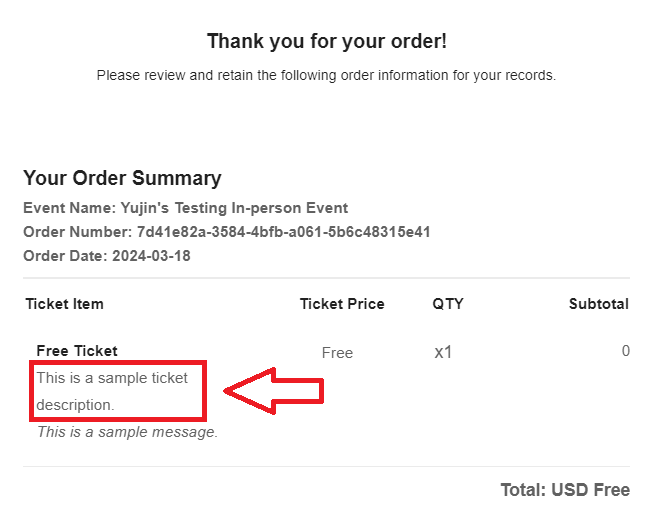
Task: Click the "Please review and retain" subtitle
Action: 326,75
